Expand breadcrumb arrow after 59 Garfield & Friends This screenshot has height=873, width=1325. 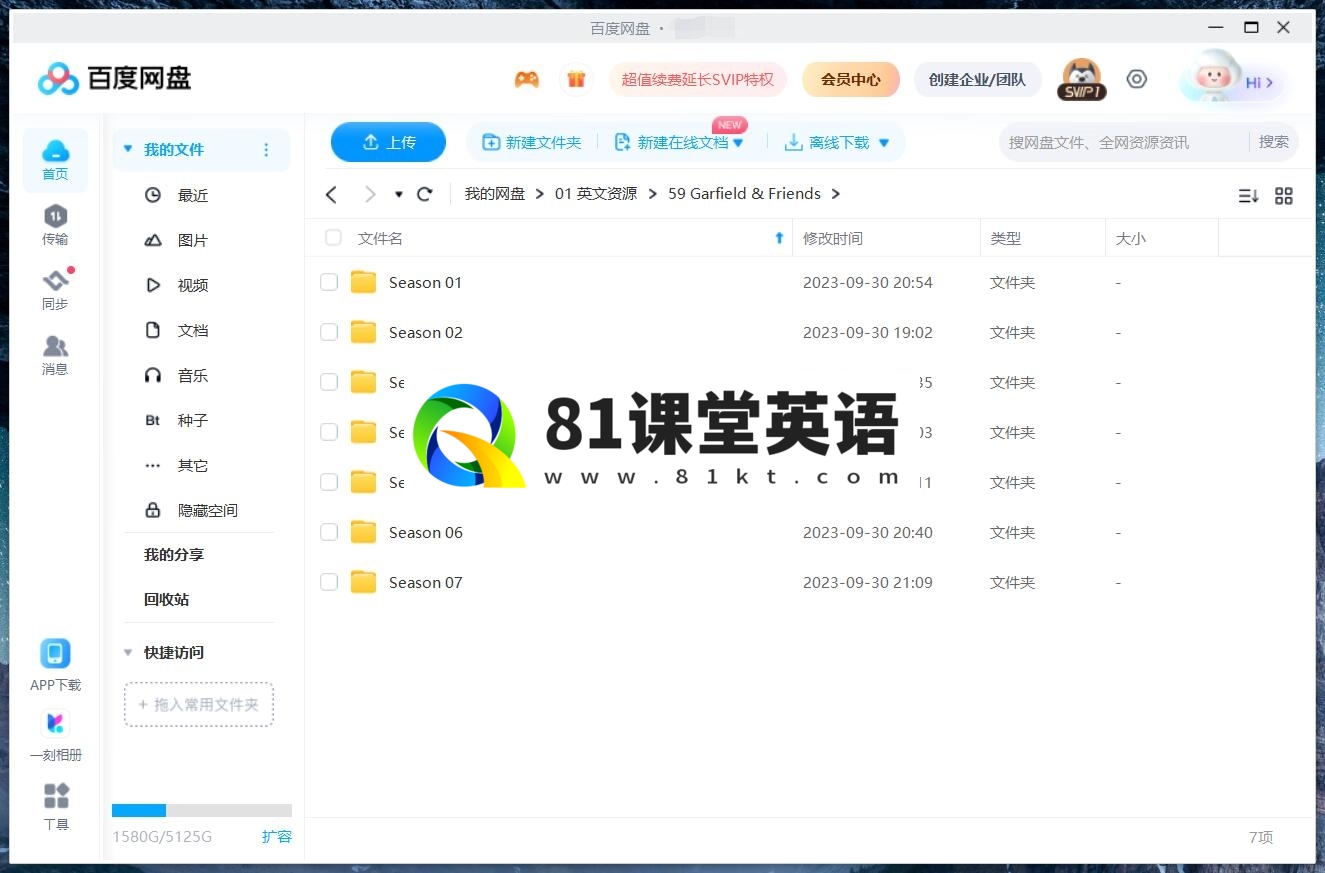(835, 194)
